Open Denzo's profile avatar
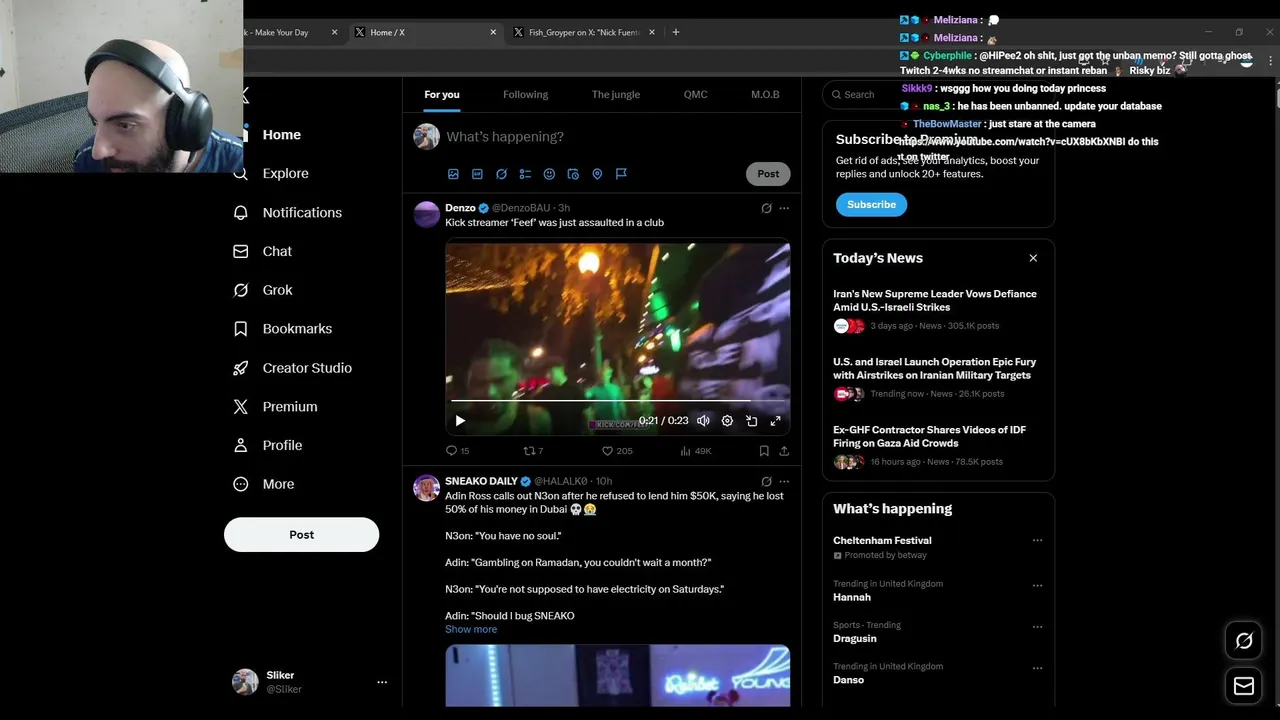1280x720 pixels. coord(427,215)
